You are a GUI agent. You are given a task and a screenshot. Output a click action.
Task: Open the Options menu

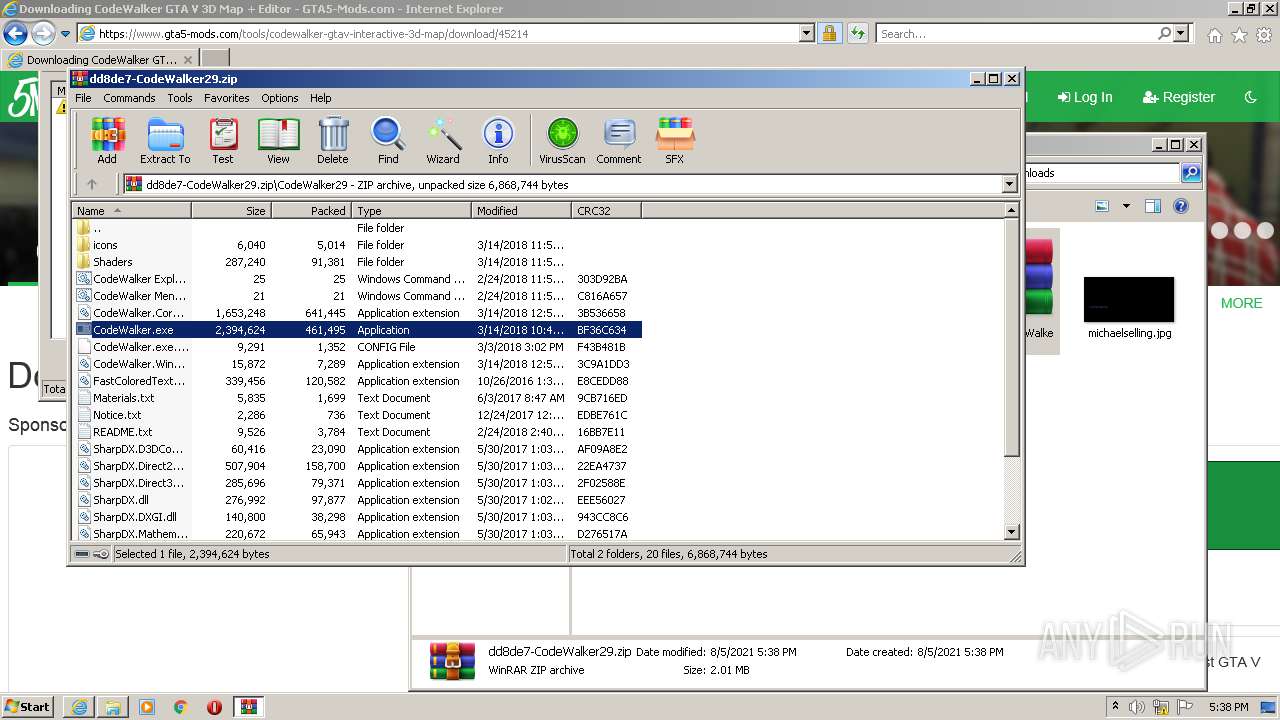tap(280, 98)
